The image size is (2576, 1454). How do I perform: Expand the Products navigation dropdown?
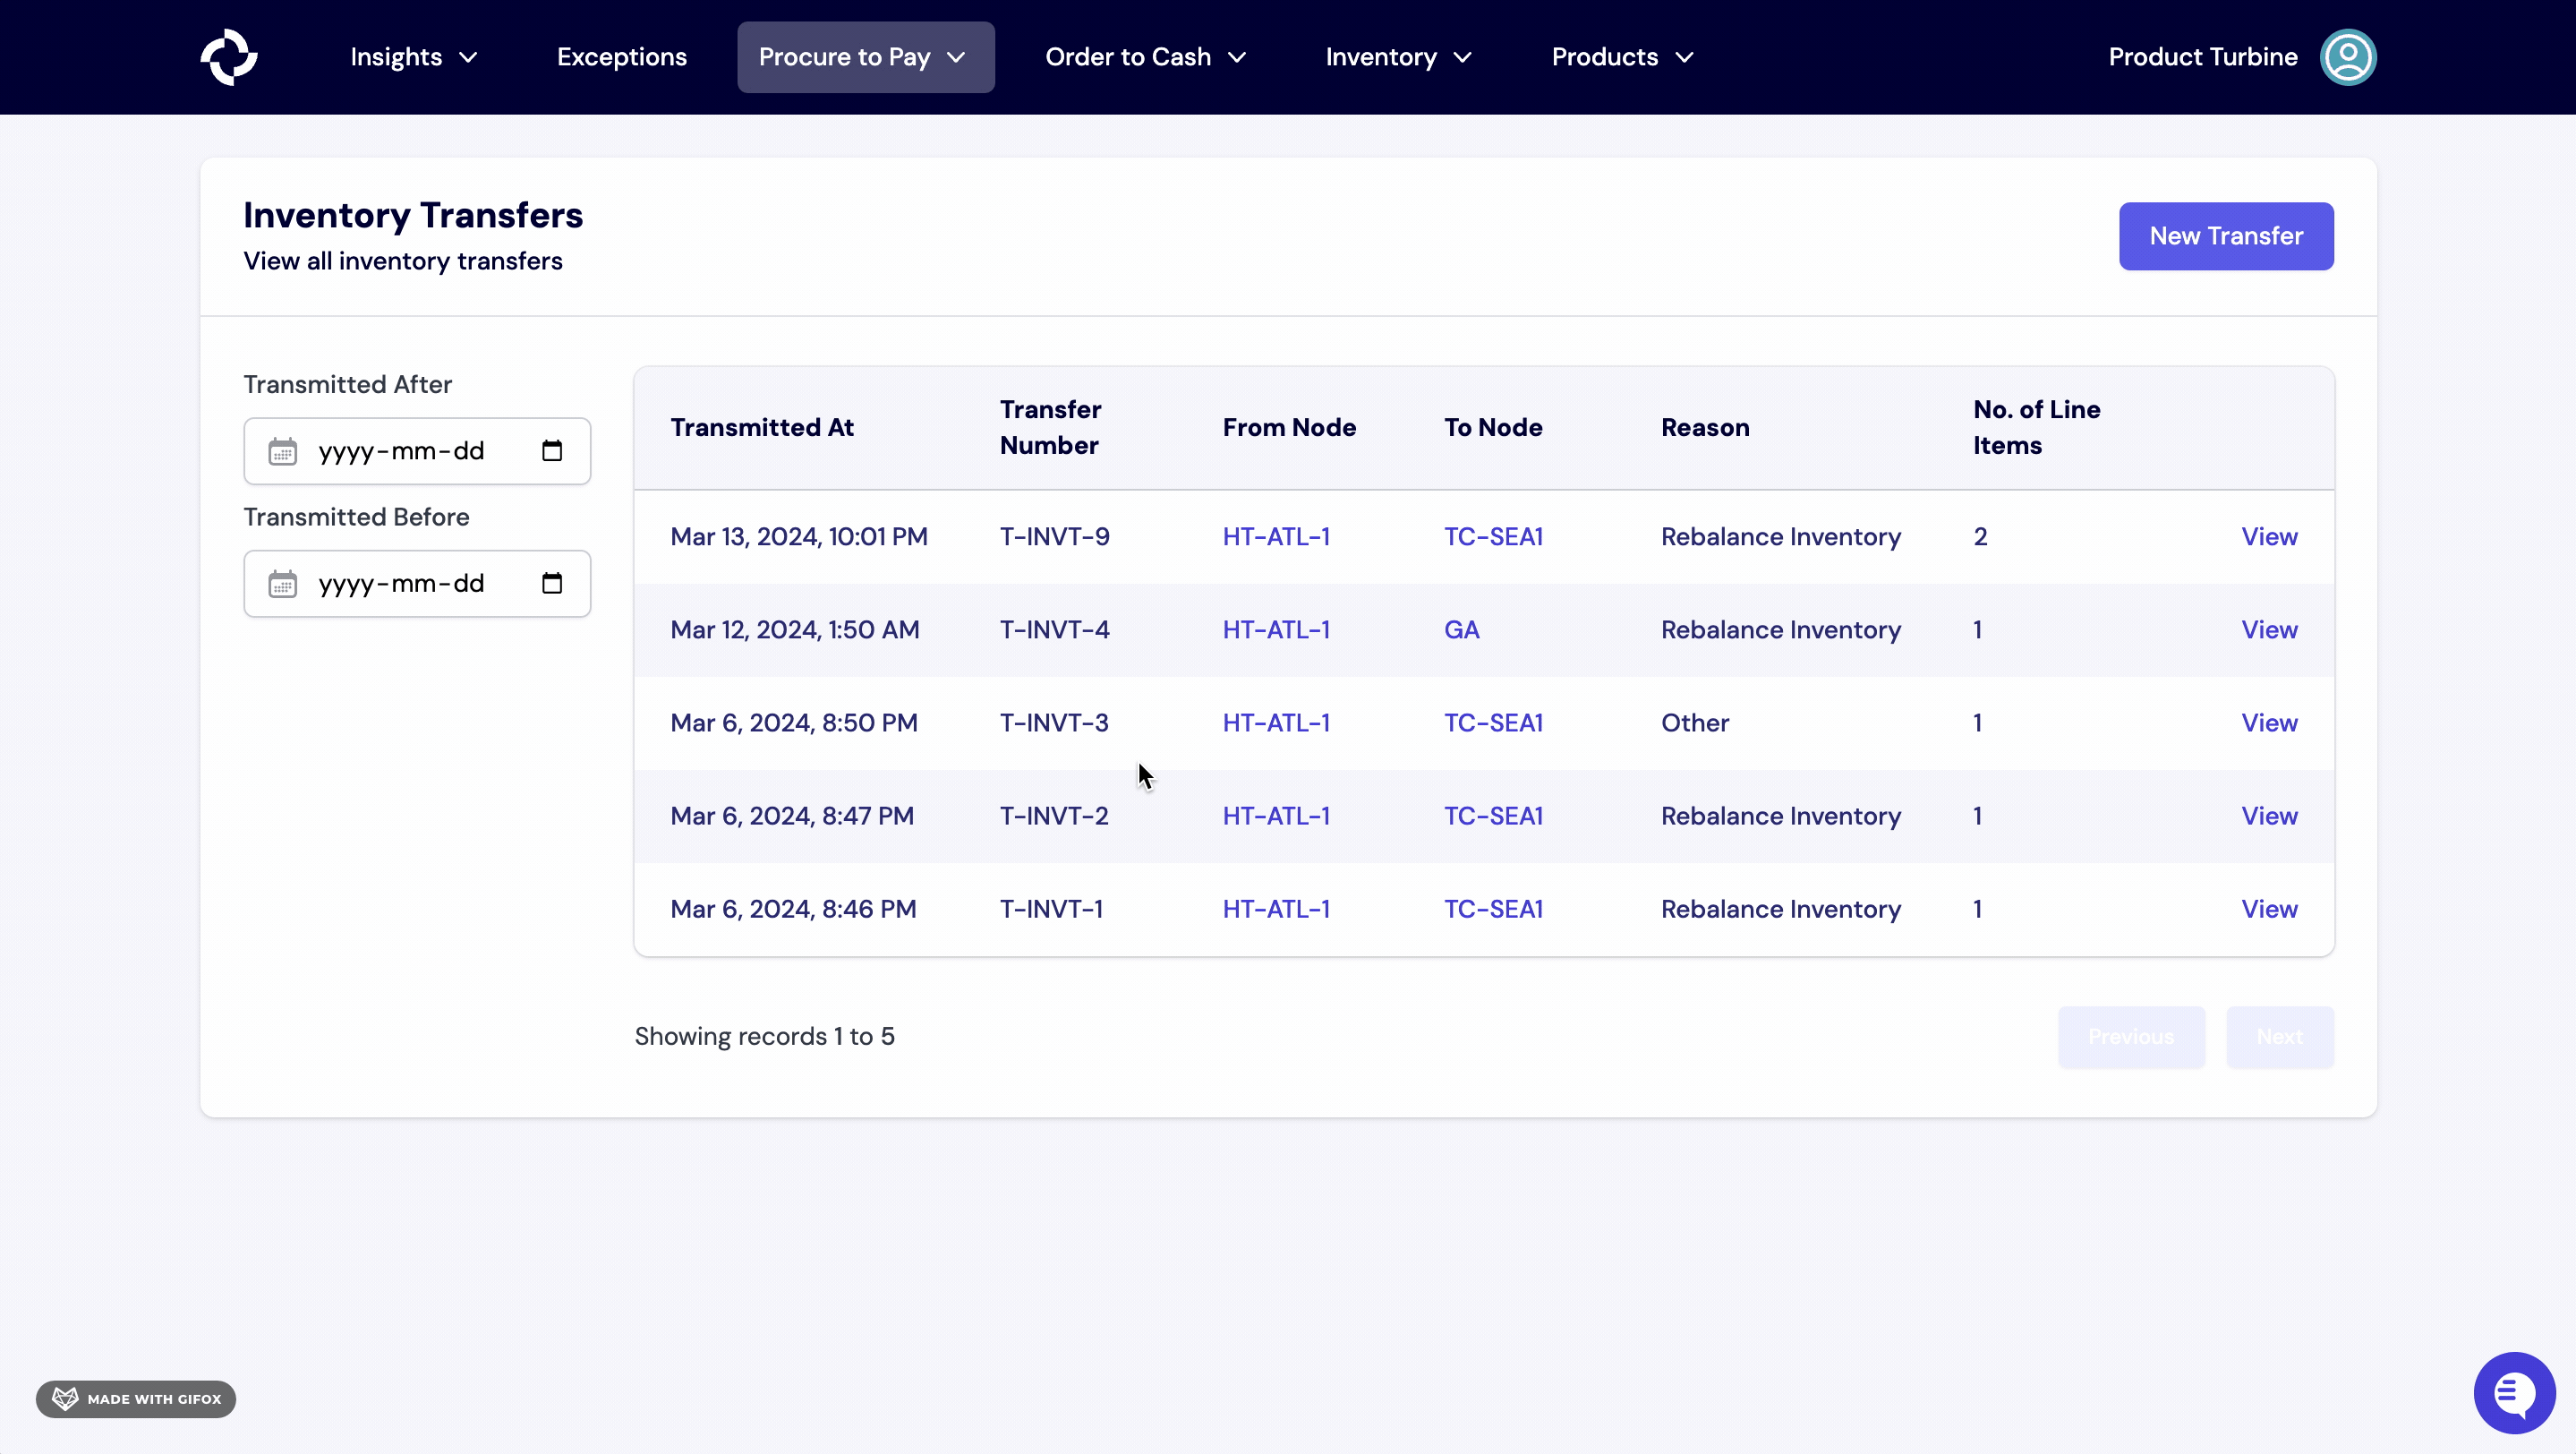click(x=1621, y=57)
